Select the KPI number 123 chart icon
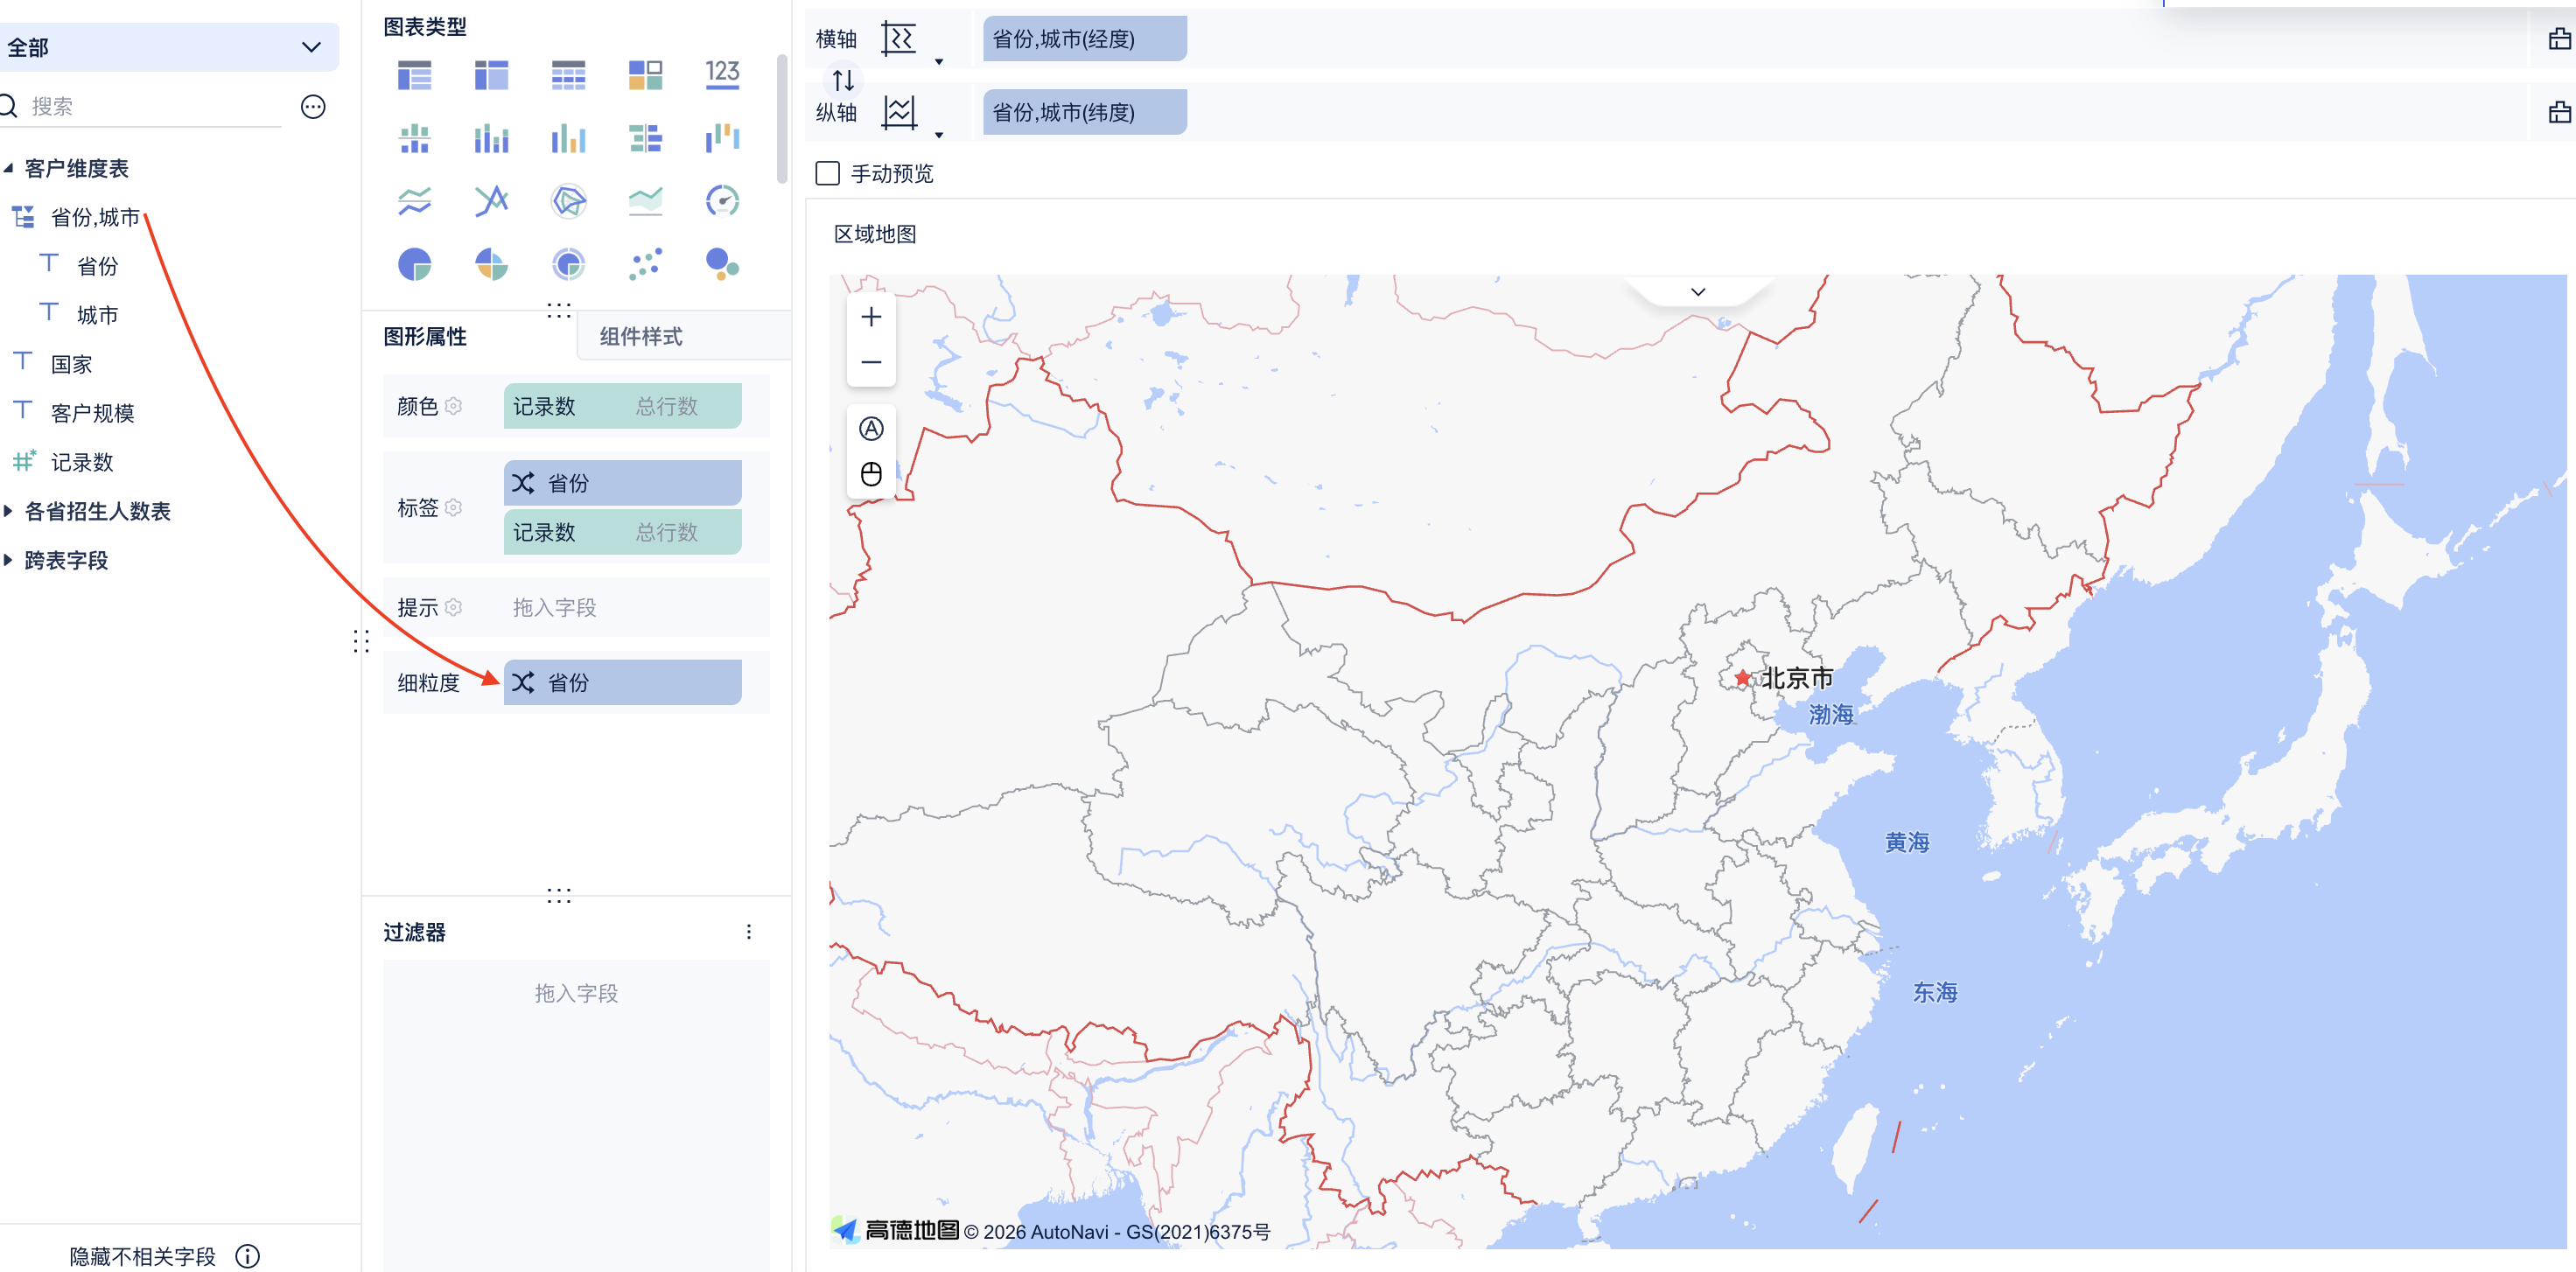The image size is (2576, 1272). pyautogui.click(x=721, y=75)
